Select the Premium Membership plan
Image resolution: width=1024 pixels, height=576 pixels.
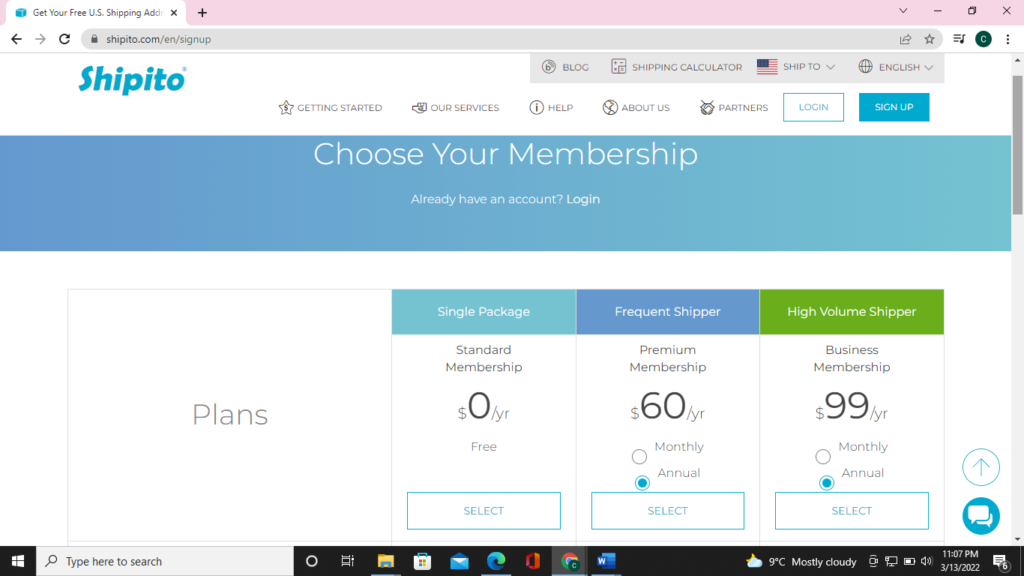[x=667, y=511]
